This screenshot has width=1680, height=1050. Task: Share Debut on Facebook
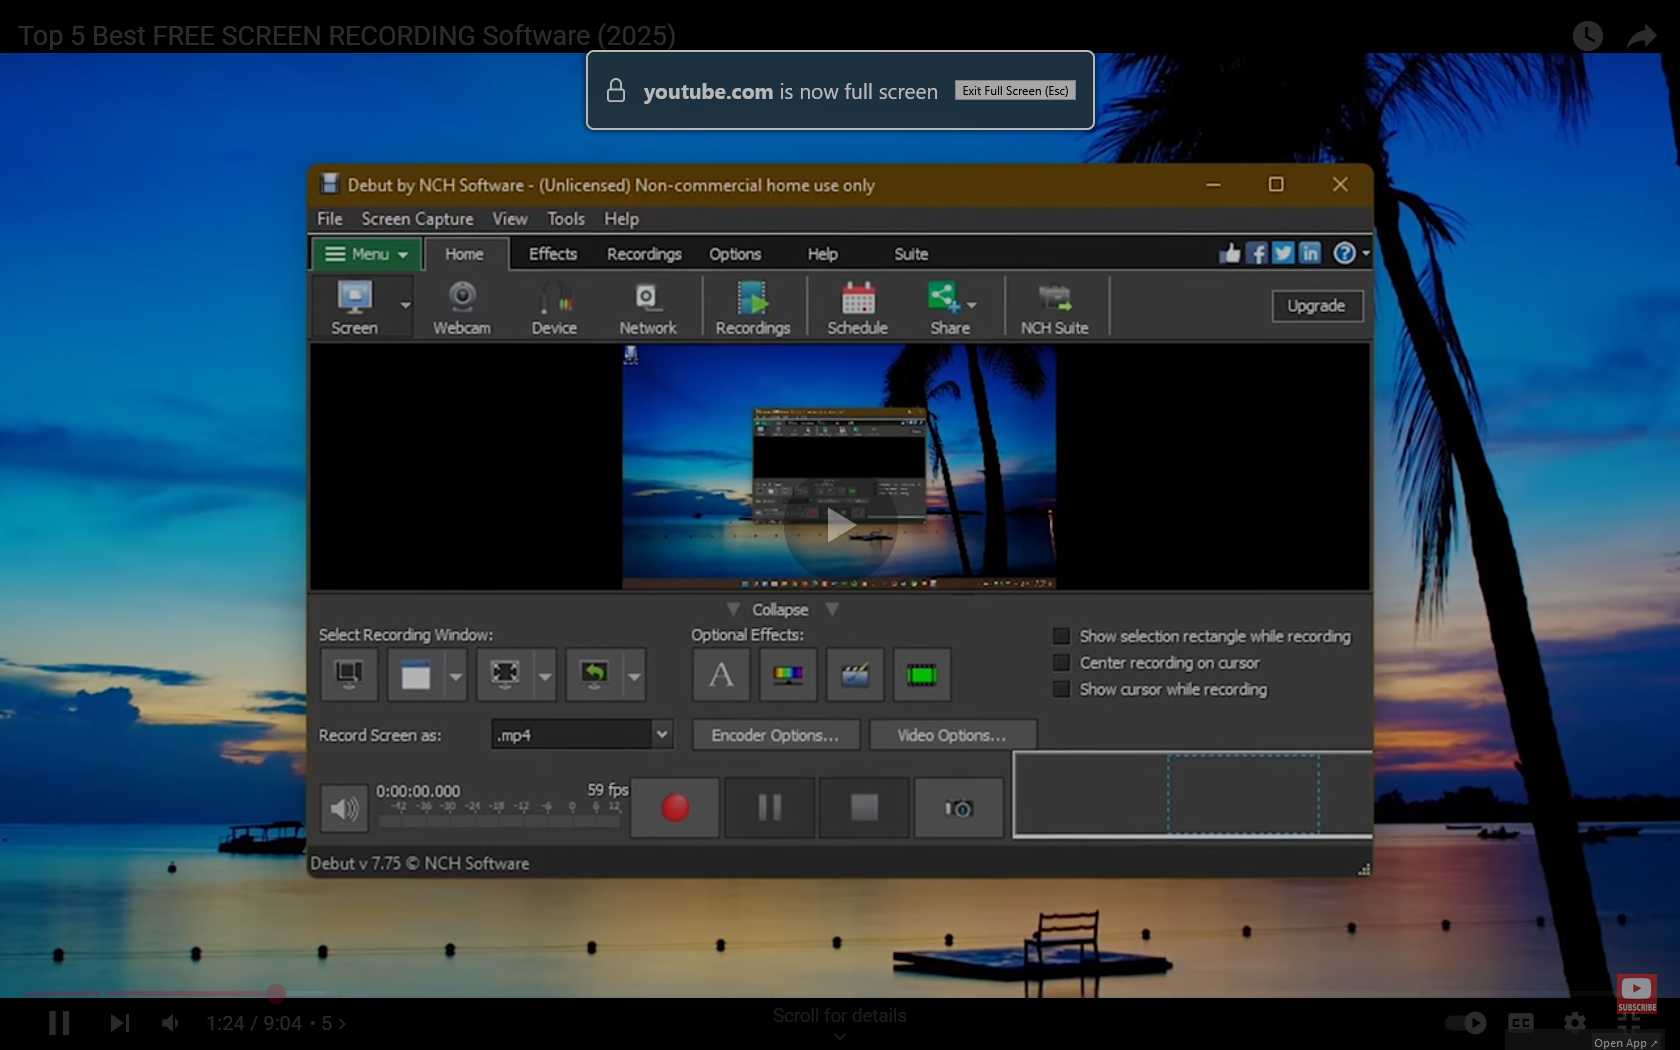click(x=1257, y=253)
